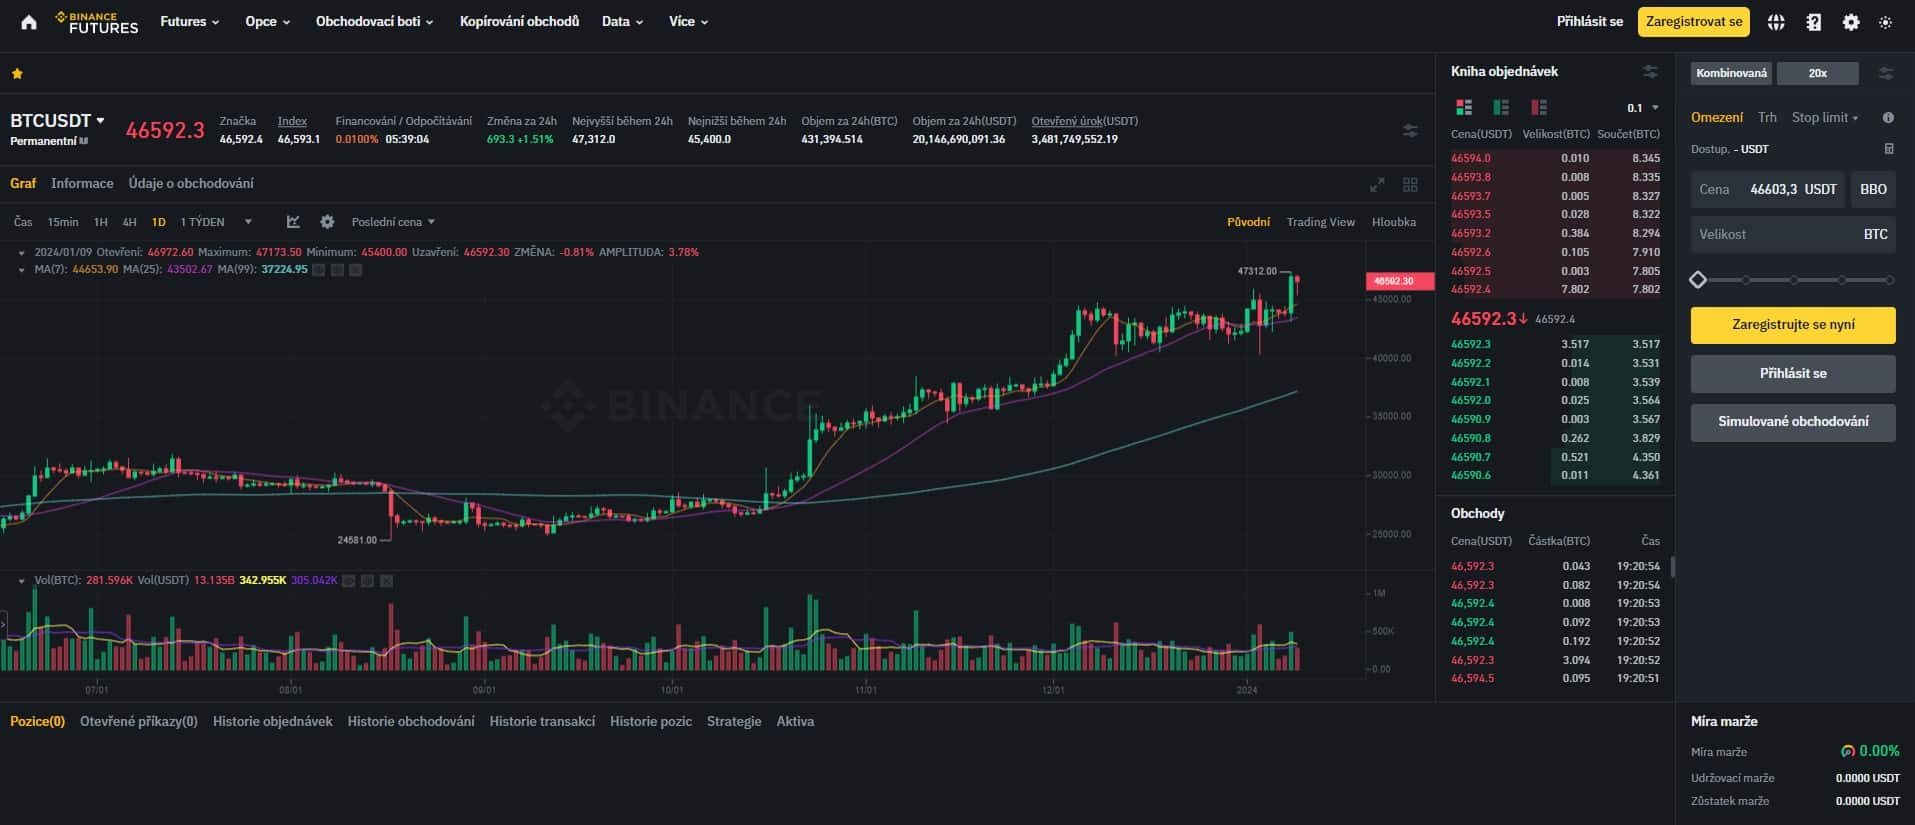1915x825 pixels.
Task: Open order form preferences sliders icon
Action: tap(1886, 73)
